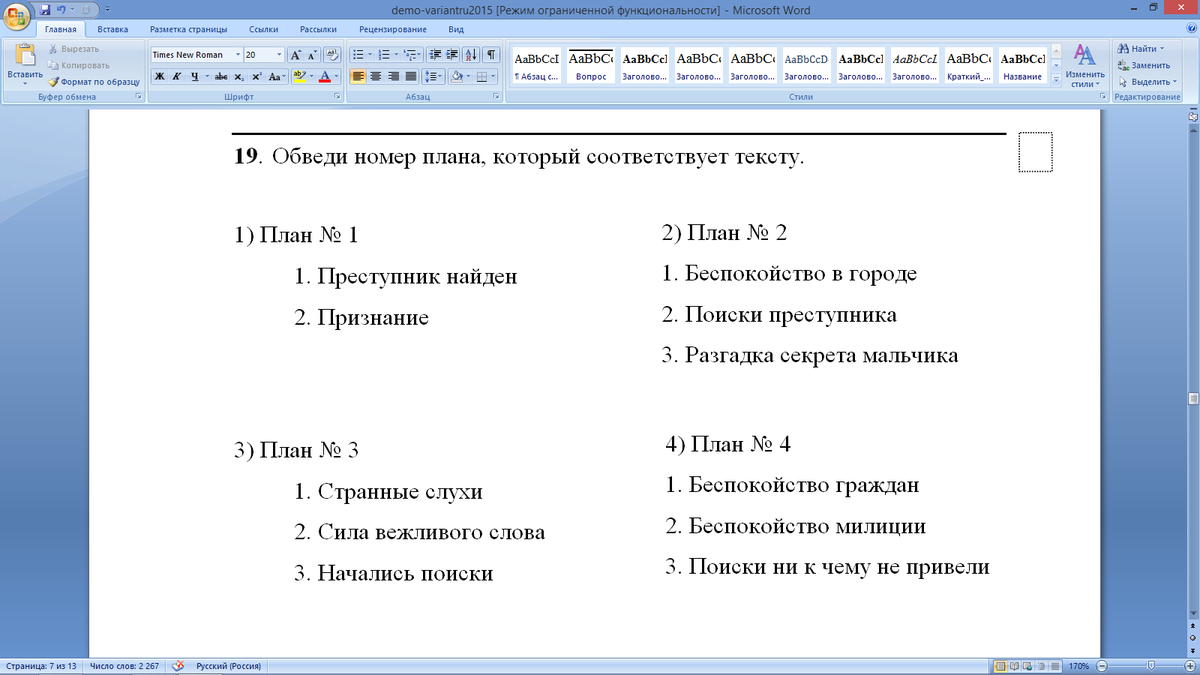Screen dimensions: 1200x675
Task: Toggle bold Ж formatting
Action: pos(159,76)
